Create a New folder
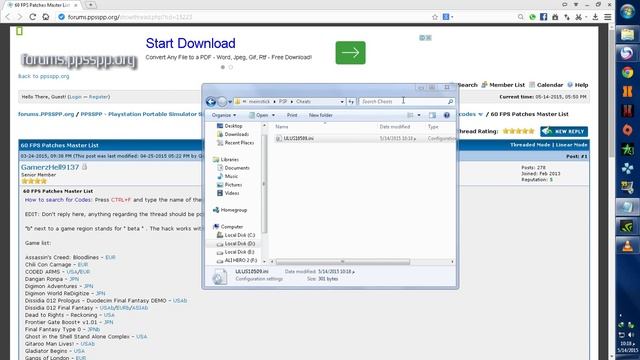Screen dimensions: 640x360 pos(321,116)
